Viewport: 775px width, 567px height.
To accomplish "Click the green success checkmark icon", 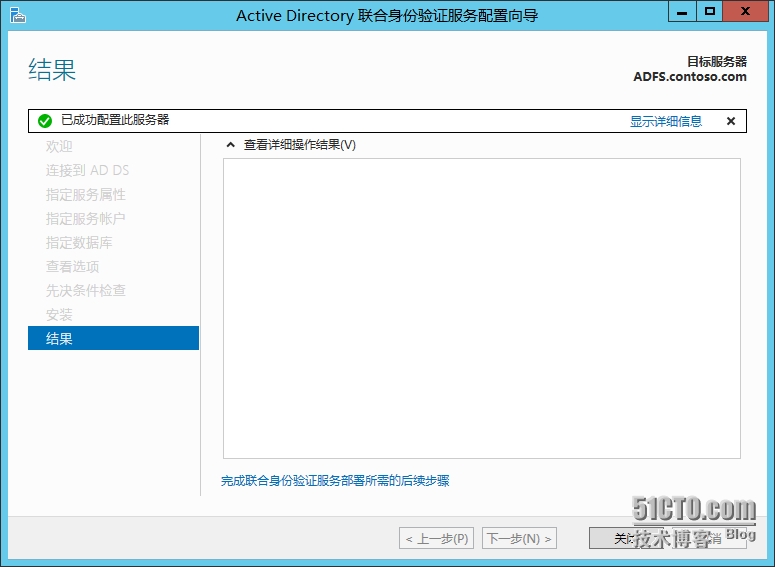I will click(x=44, y=121).
